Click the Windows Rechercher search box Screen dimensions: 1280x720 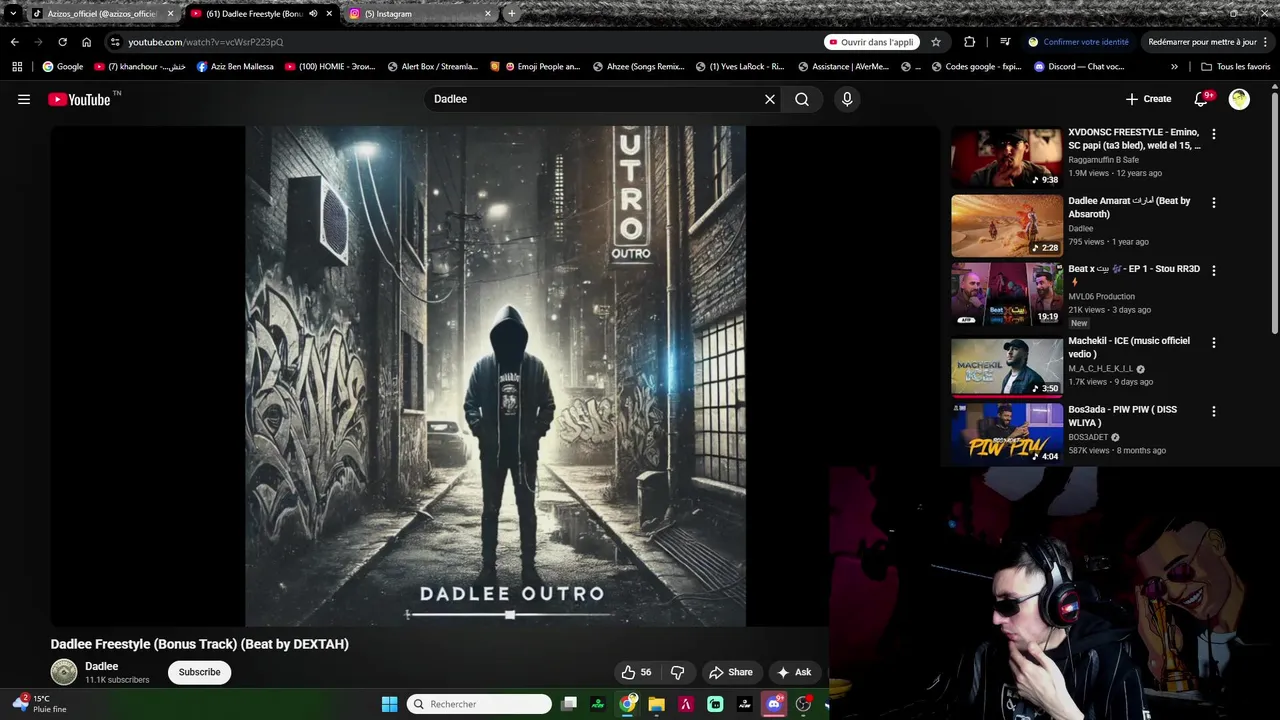click(x=479, y=704)
